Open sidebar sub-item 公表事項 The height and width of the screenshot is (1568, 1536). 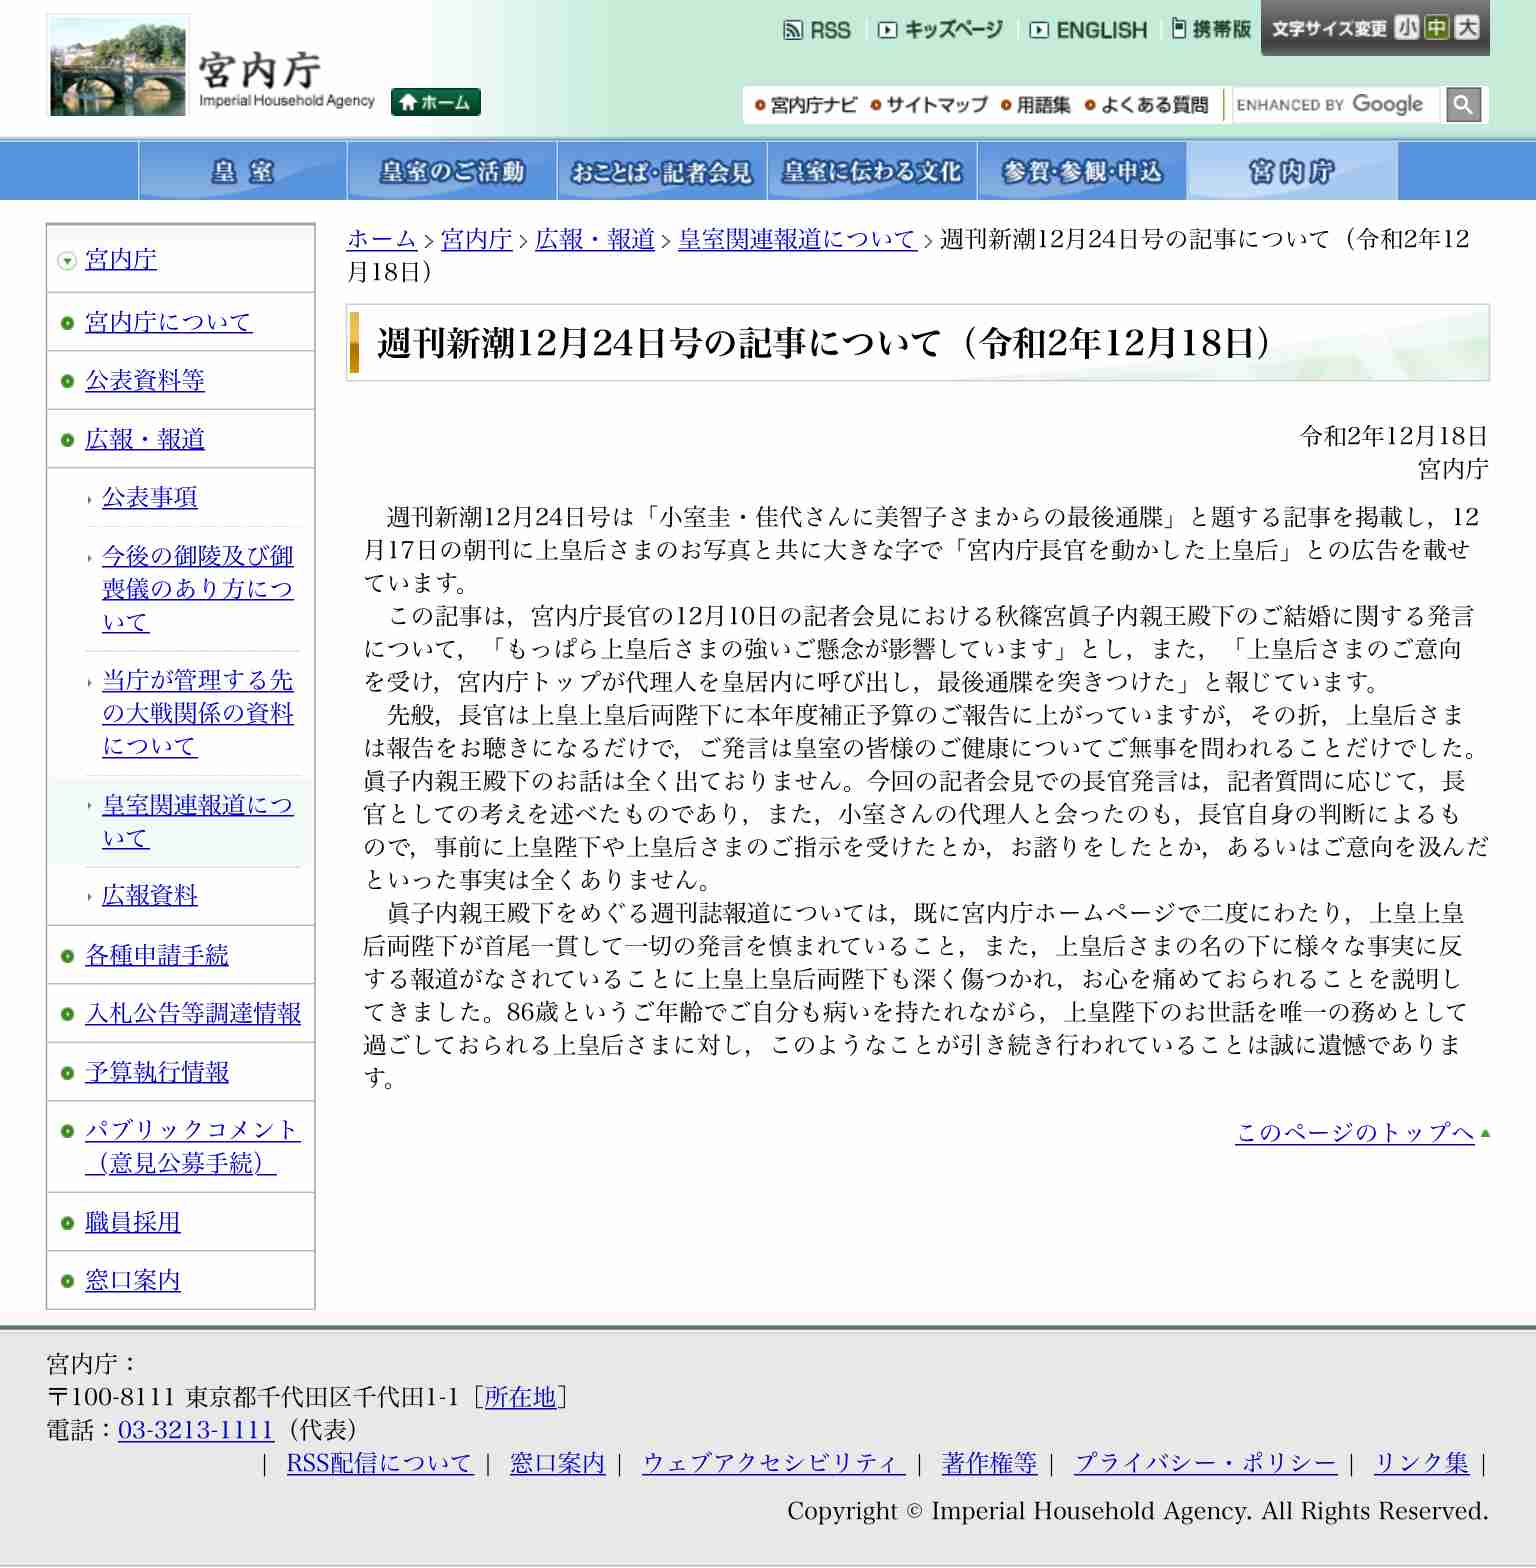pos(150,497)
